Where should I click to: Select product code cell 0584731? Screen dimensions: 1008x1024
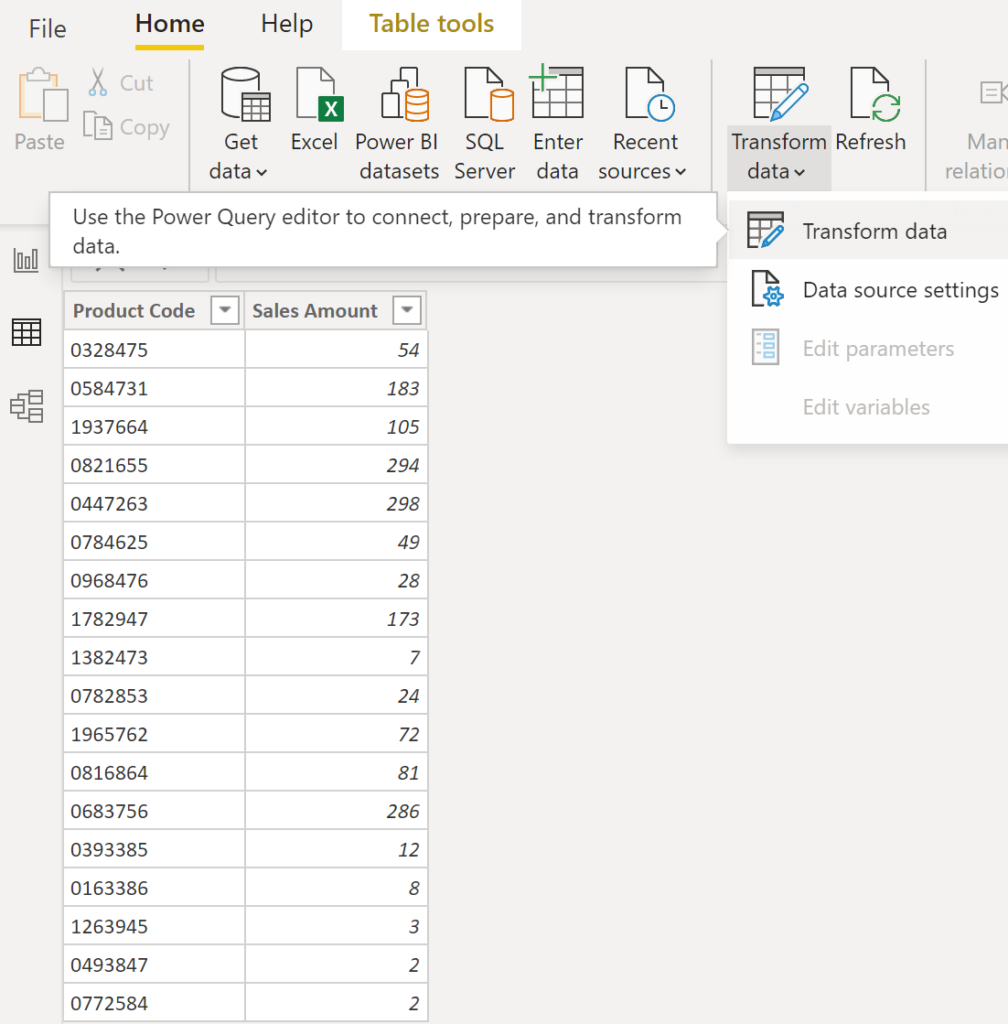154,389
